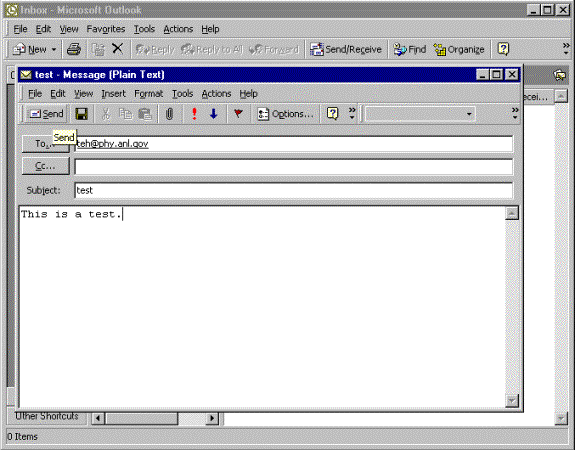Click the Print icon in Outlook toolbar
Screen dimensions: 575x450
click(74, 49)
